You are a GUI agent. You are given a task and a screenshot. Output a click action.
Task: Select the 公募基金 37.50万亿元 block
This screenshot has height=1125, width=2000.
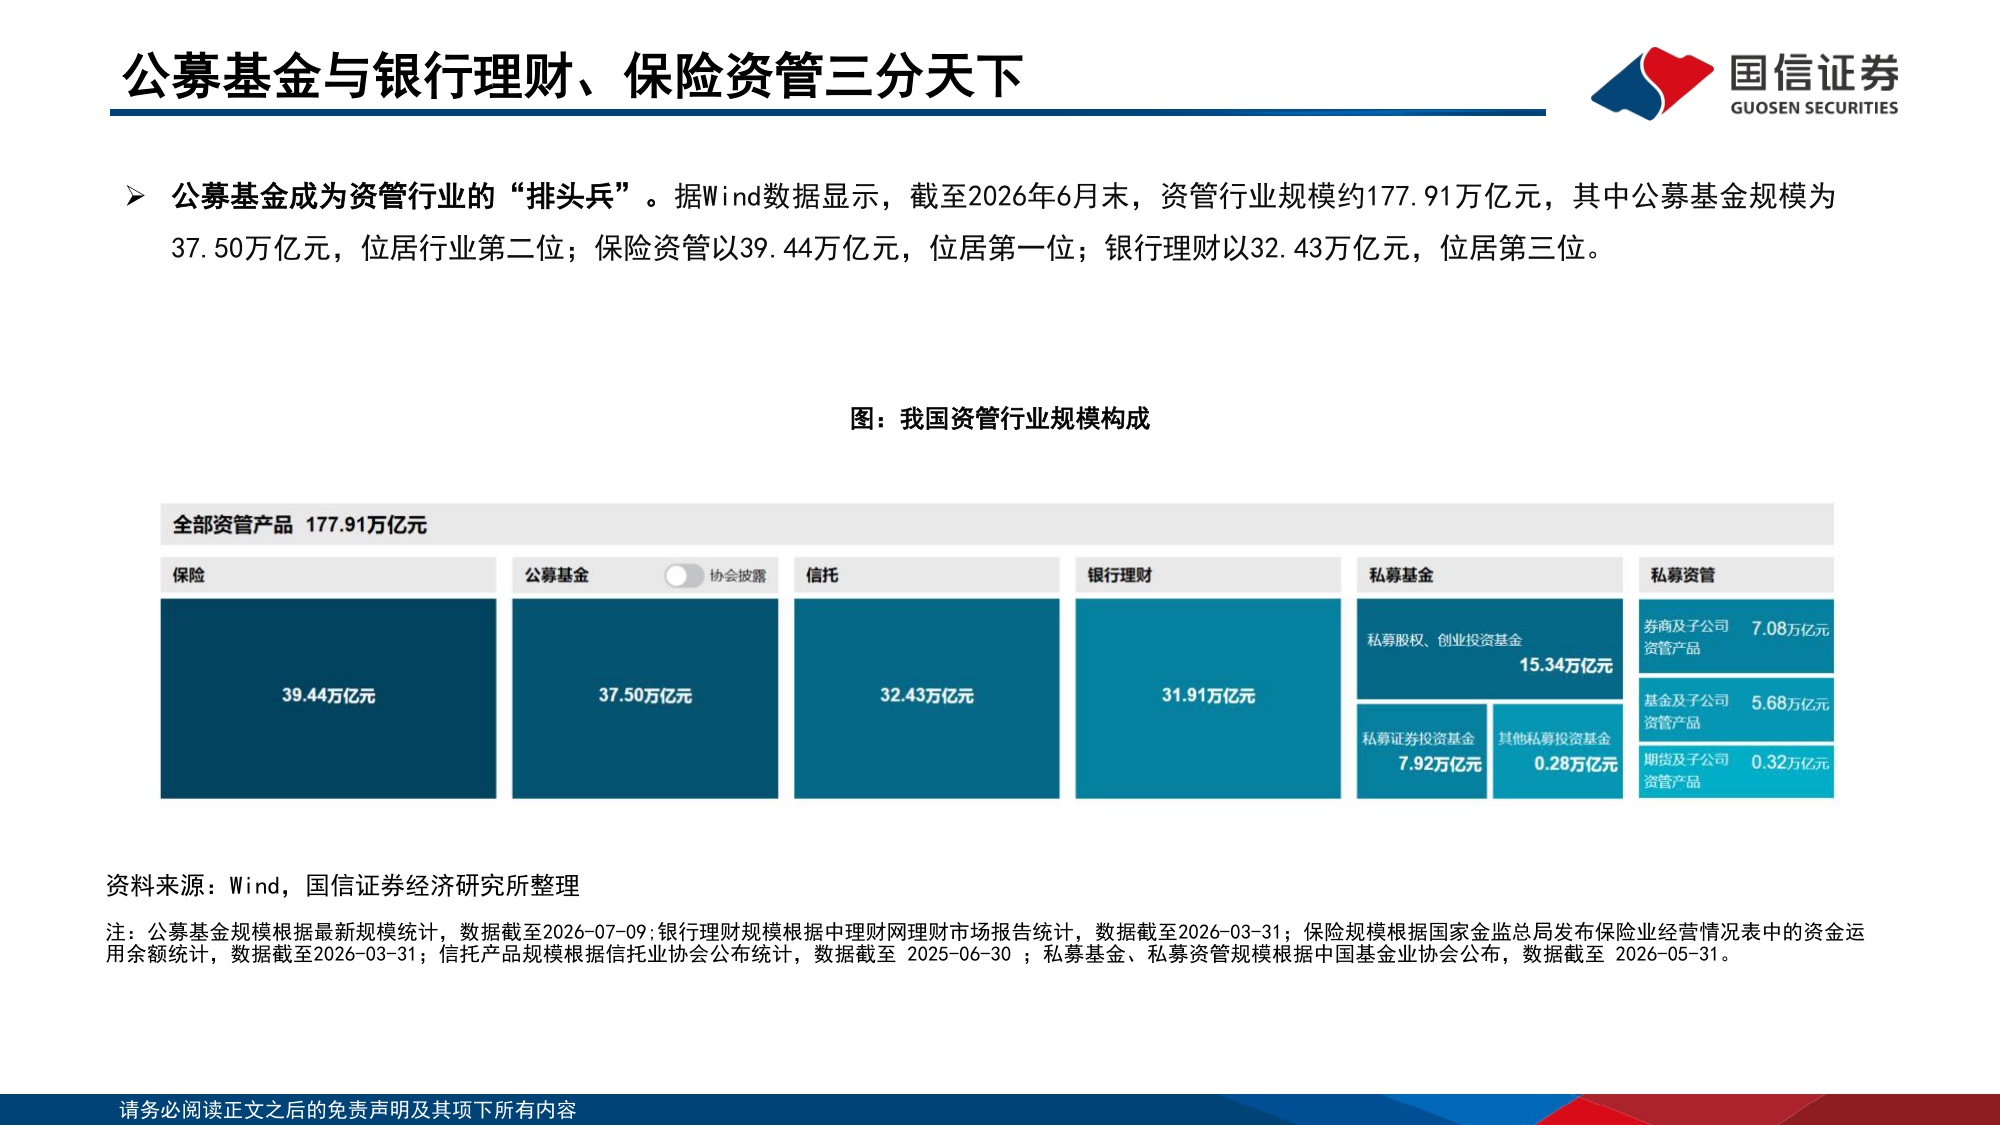point(645,698)
